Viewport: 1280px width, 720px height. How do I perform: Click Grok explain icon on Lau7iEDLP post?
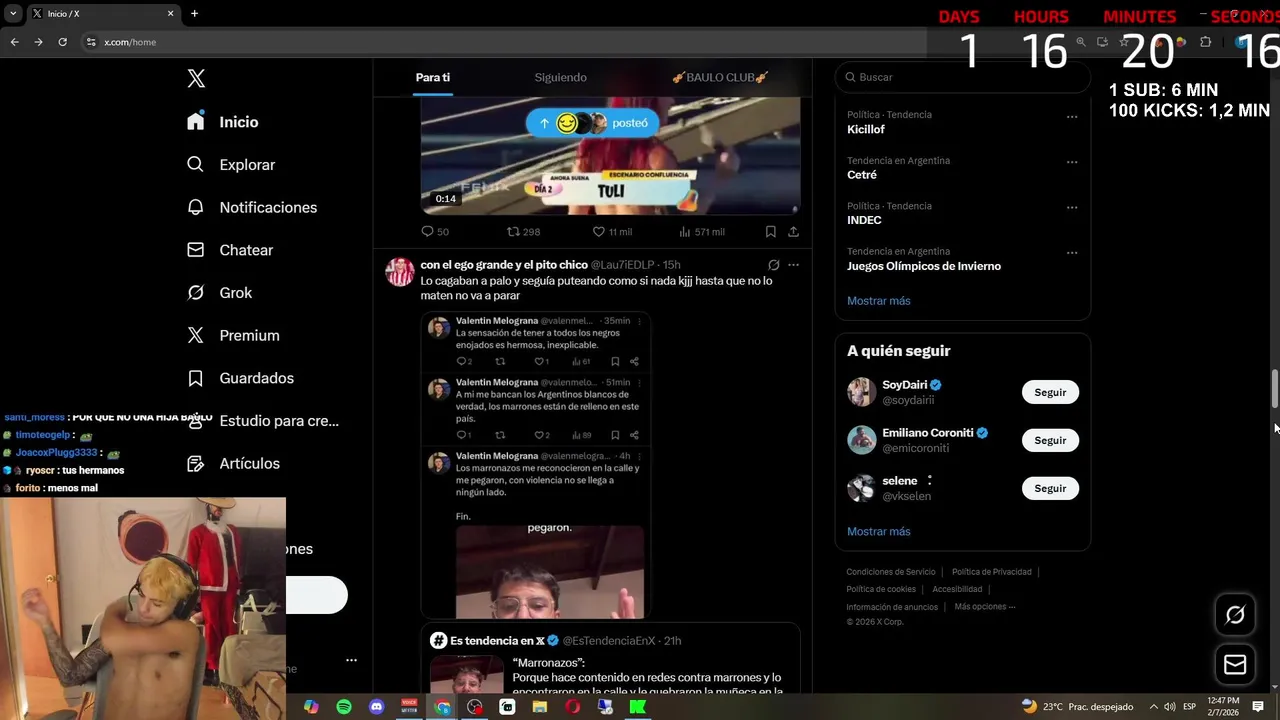point(773,265)
